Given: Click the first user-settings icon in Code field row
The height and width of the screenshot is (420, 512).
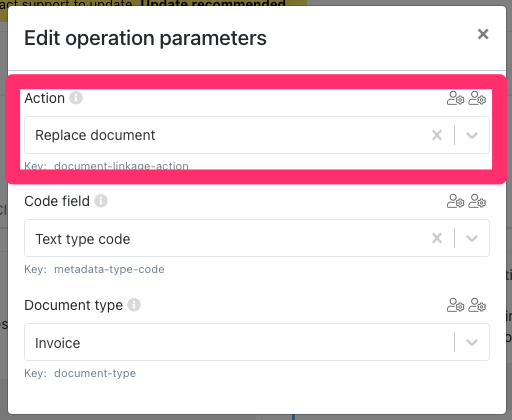Looking at the screenshot, I should point(455,201).
